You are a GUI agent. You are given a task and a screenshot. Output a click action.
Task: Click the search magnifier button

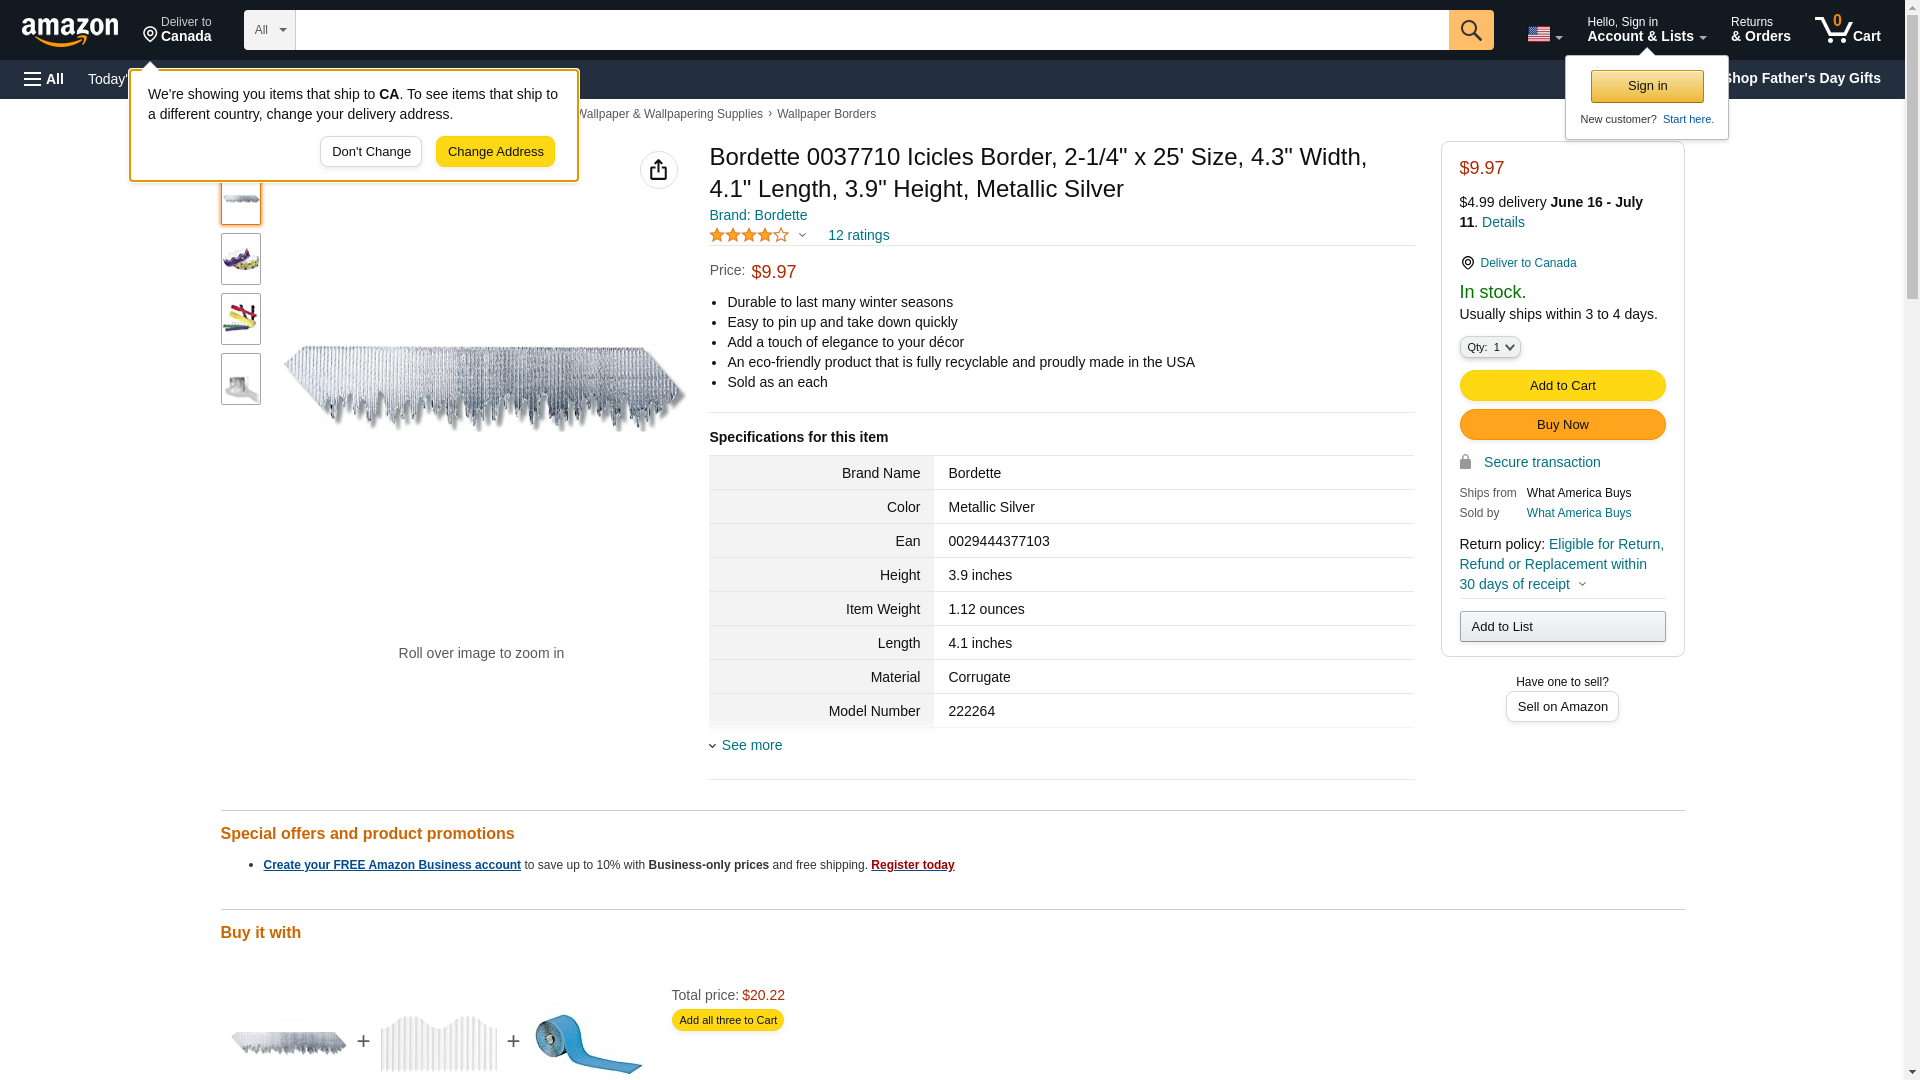click(x=1470, y=30)
